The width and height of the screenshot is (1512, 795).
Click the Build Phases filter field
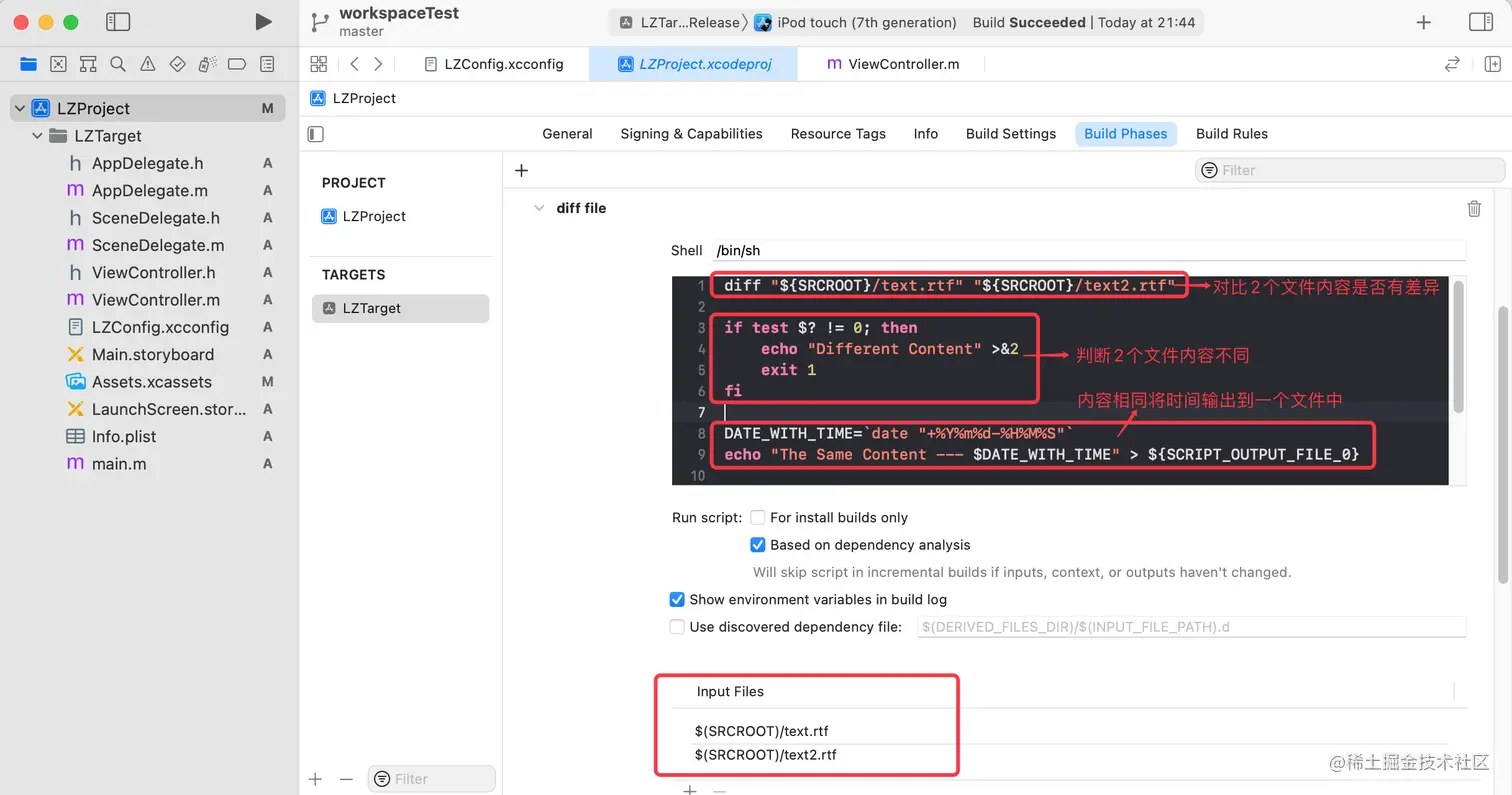1349,170
